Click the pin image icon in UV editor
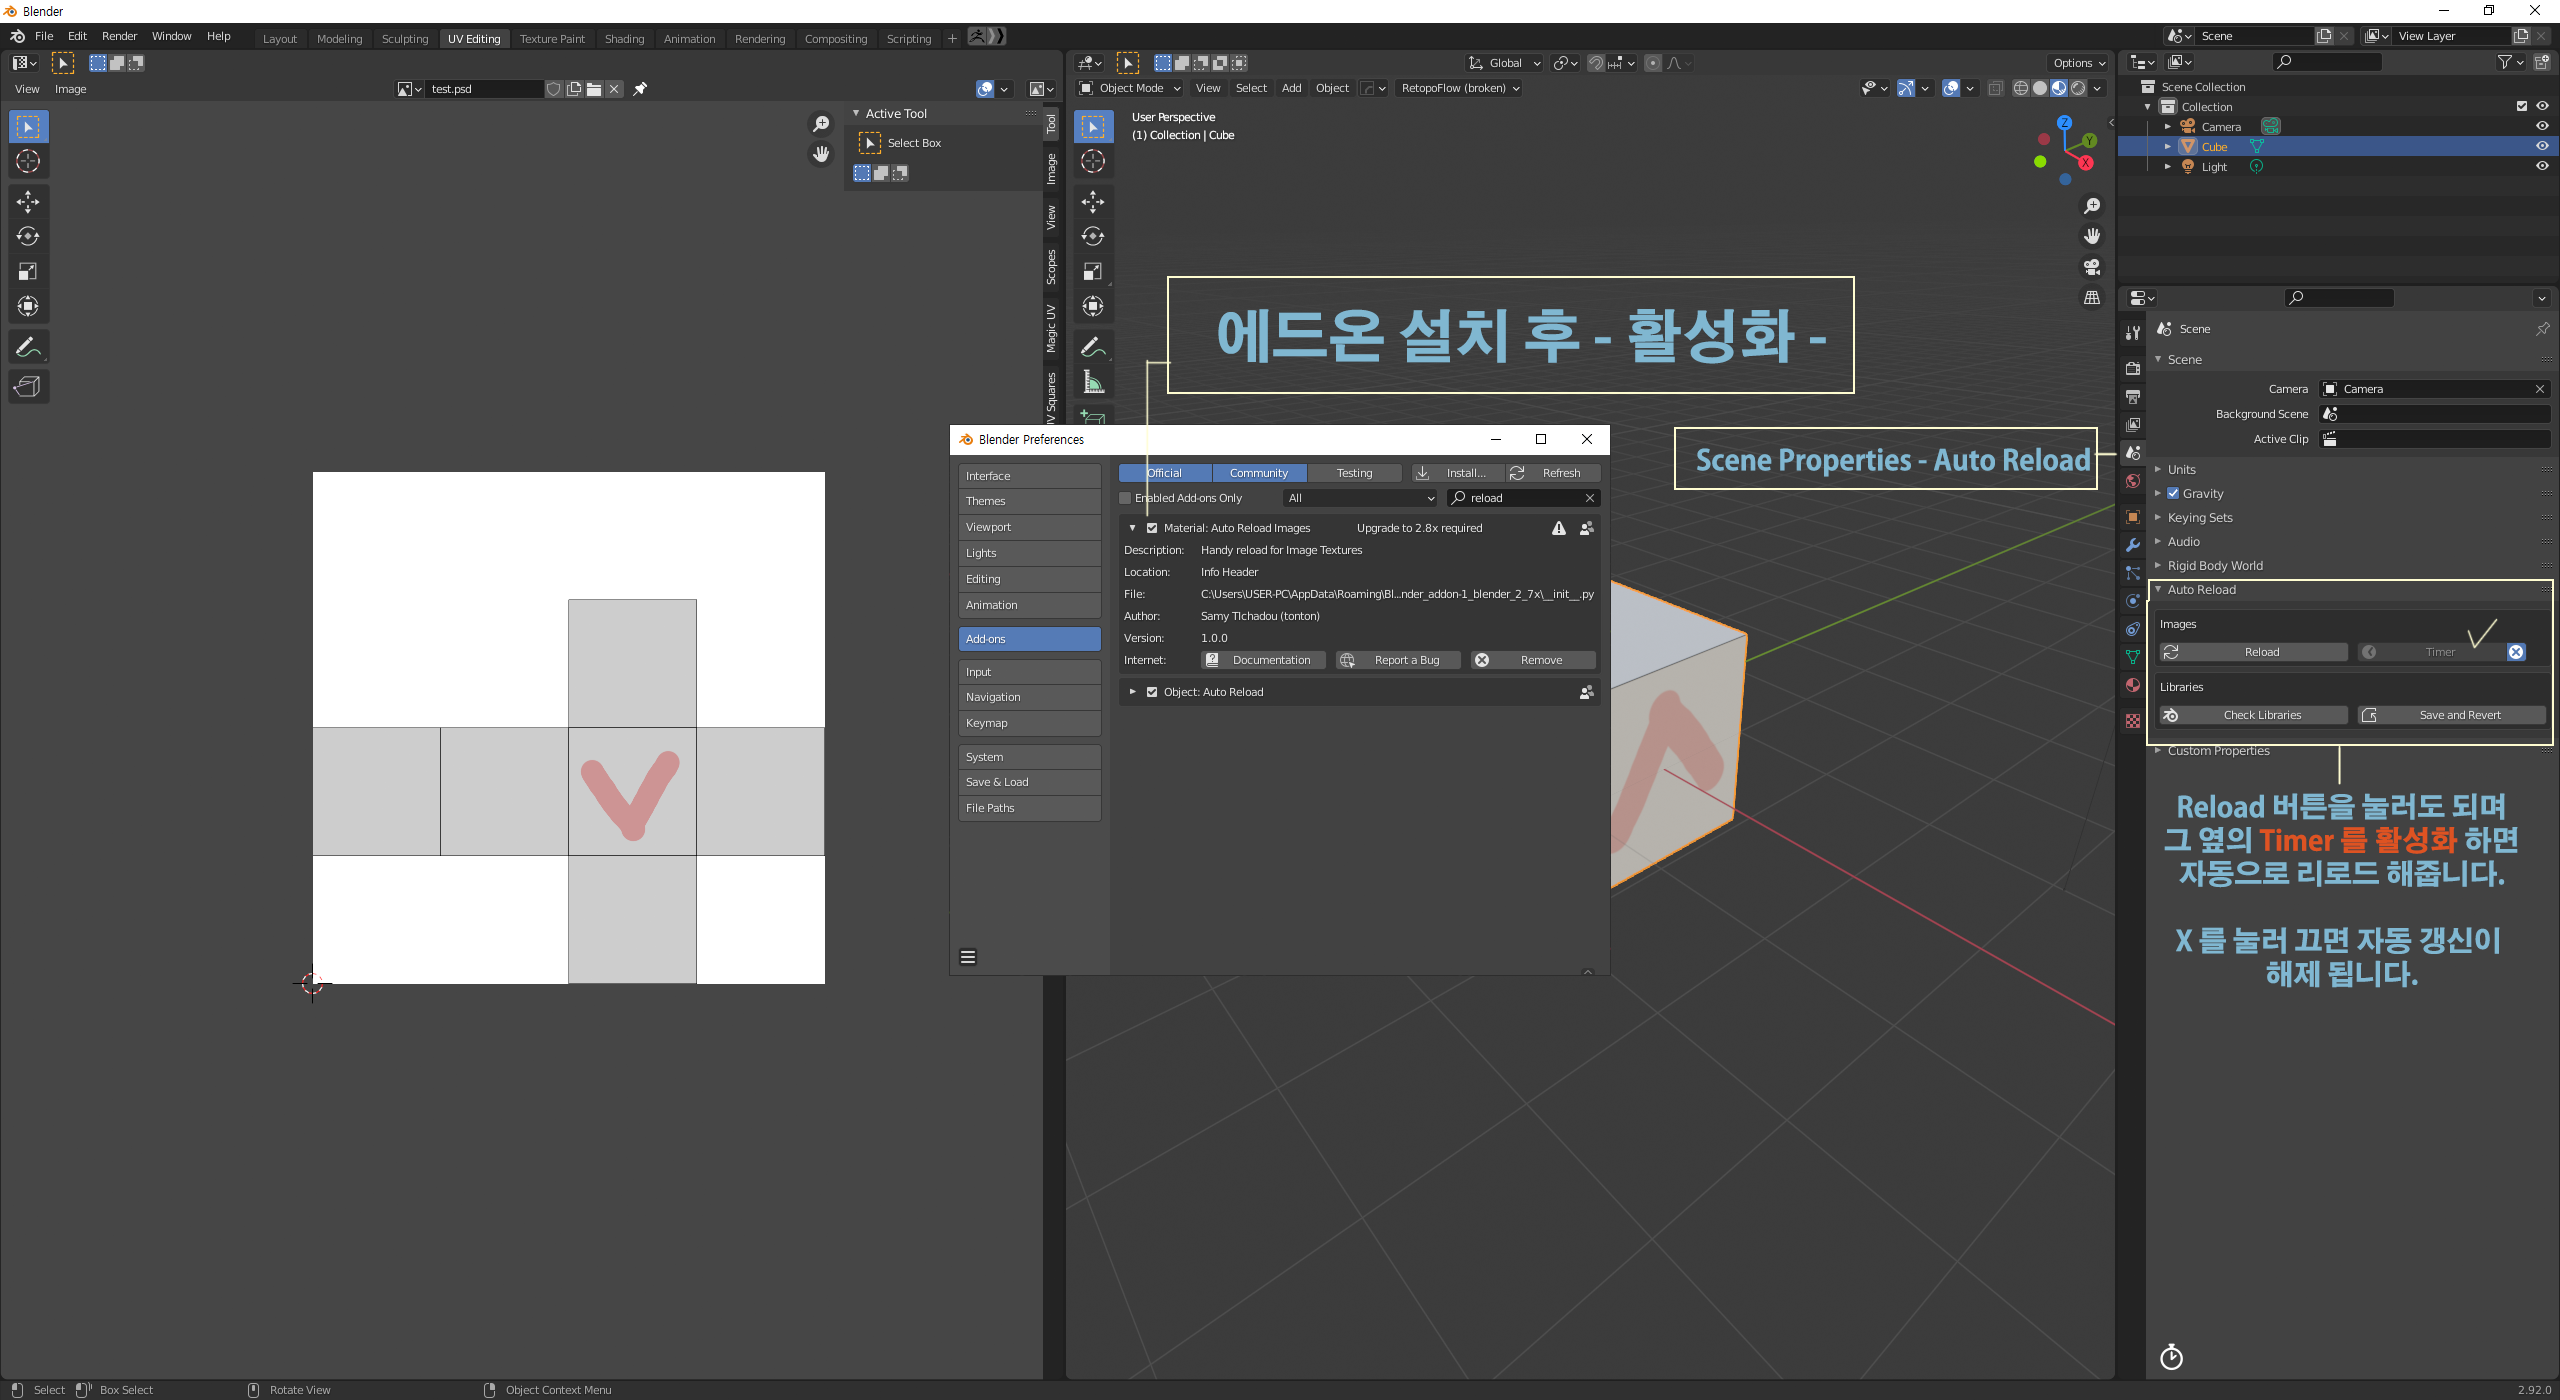 (x=640, y=89)
